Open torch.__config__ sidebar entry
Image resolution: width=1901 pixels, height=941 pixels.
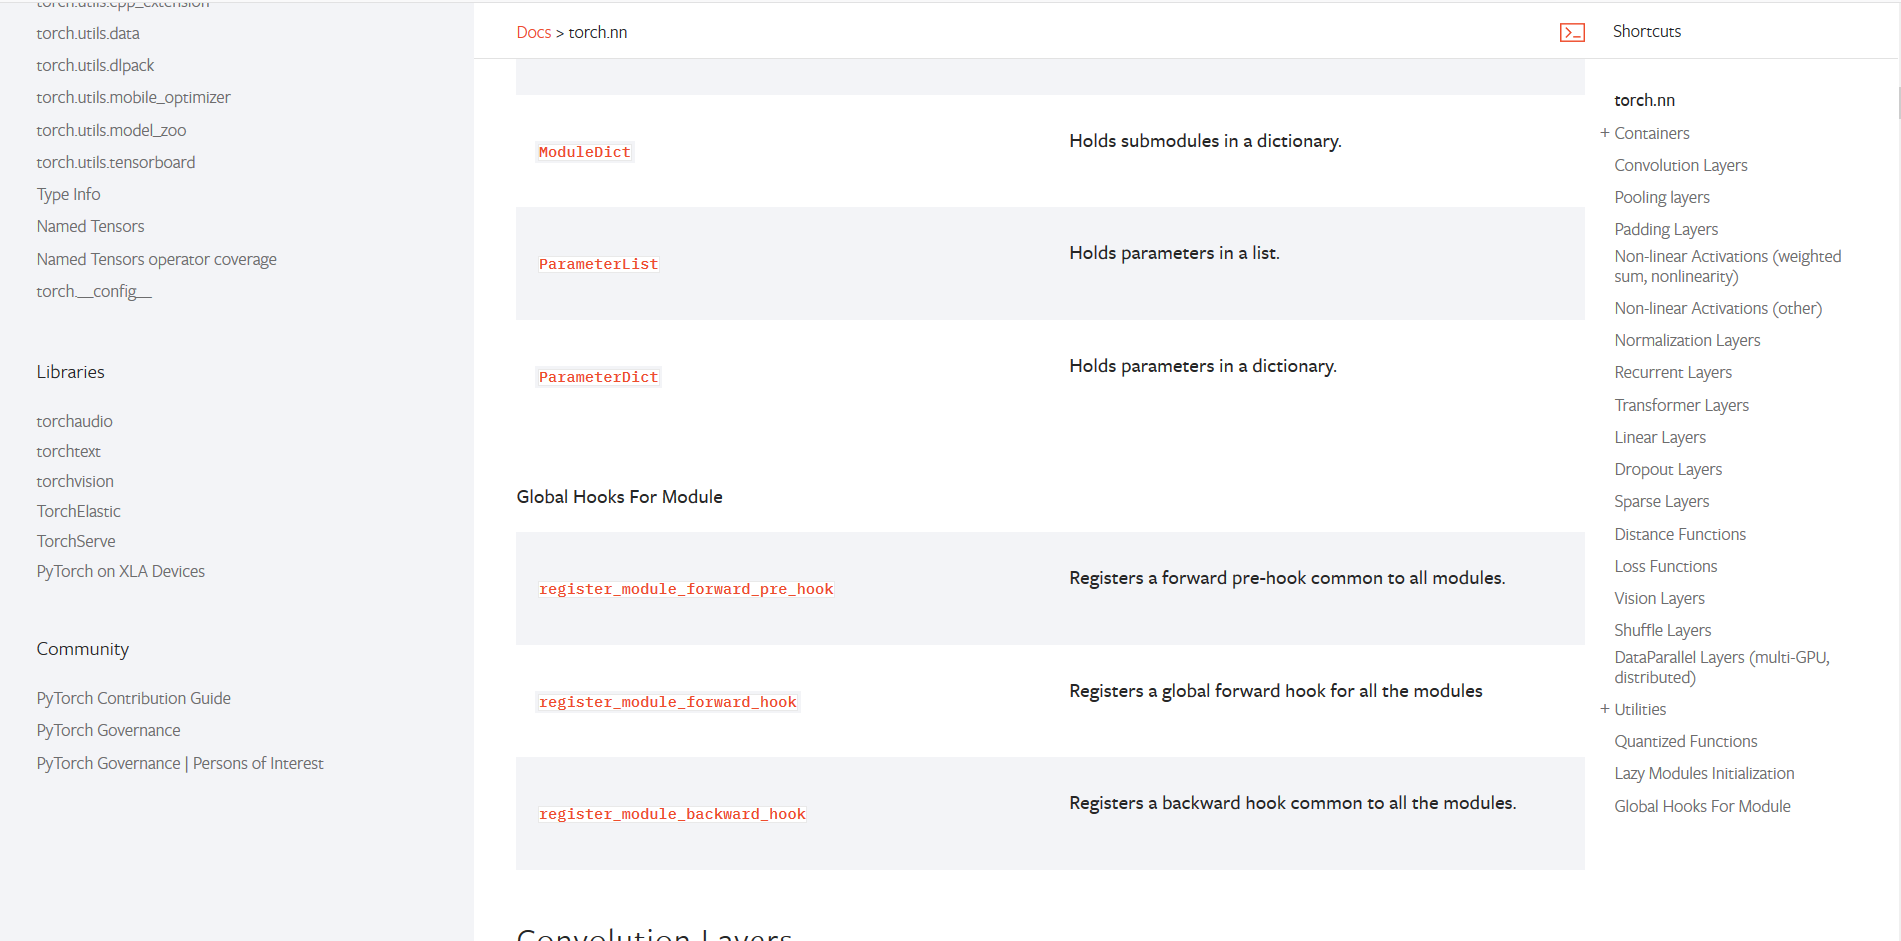click(x=94, y=291)
